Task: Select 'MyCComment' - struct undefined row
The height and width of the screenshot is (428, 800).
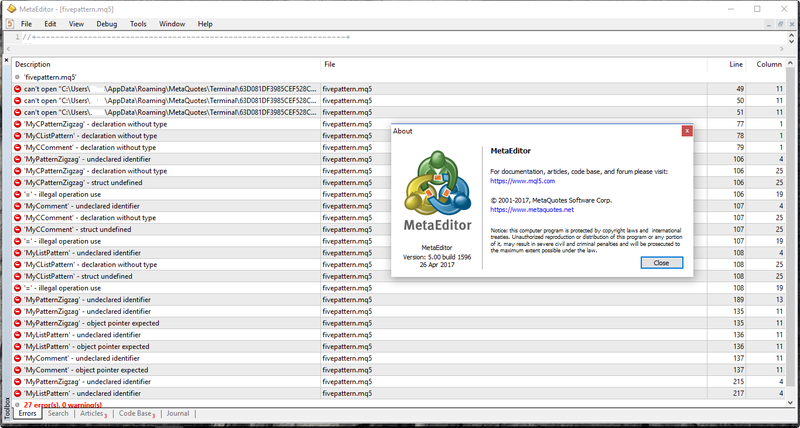Action: point(398,230)
